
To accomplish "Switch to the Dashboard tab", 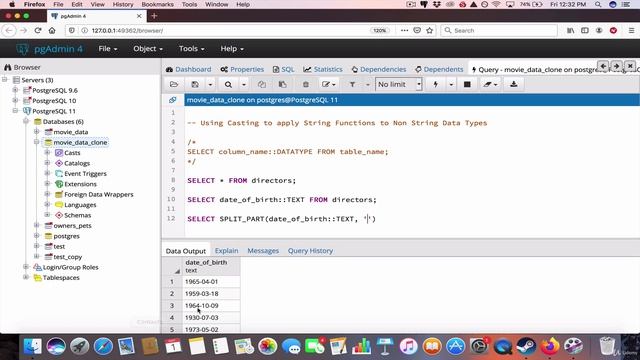I will click(189, 69).
